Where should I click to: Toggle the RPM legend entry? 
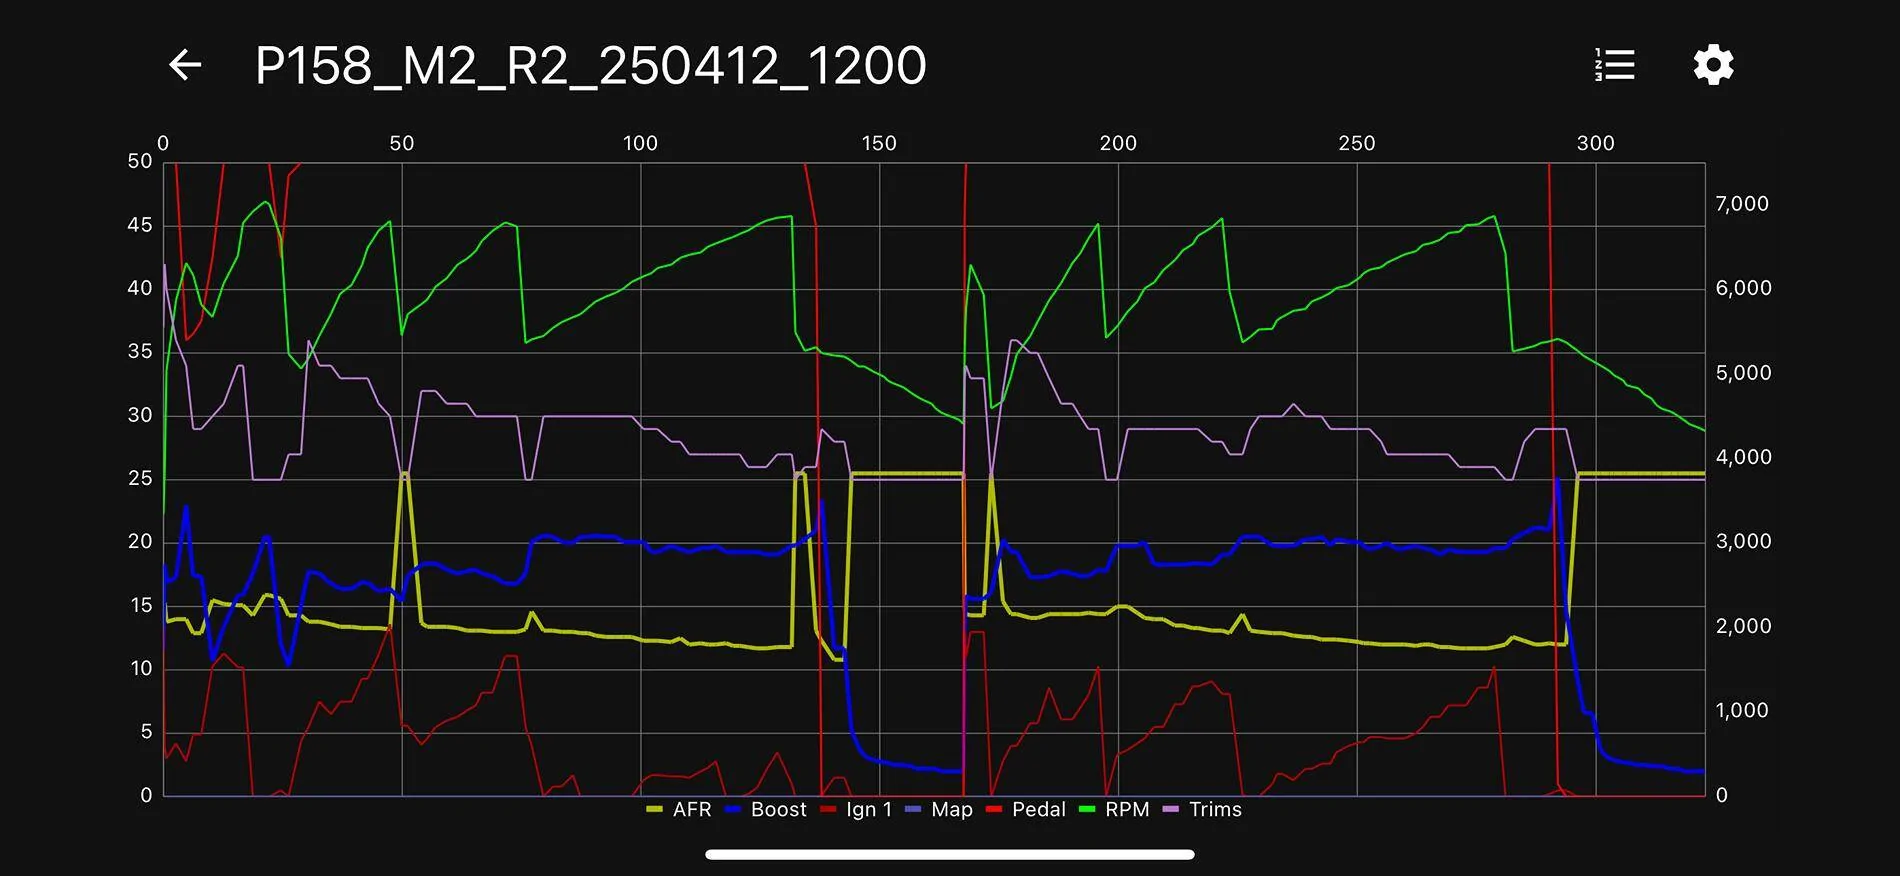[1113, 809]
